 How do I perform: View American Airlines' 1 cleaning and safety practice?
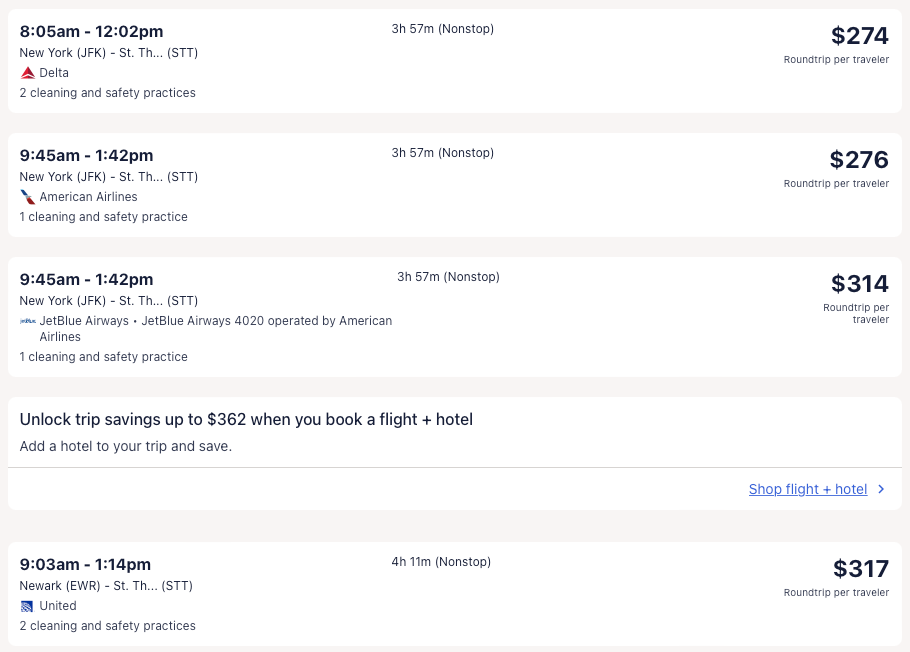103,217
